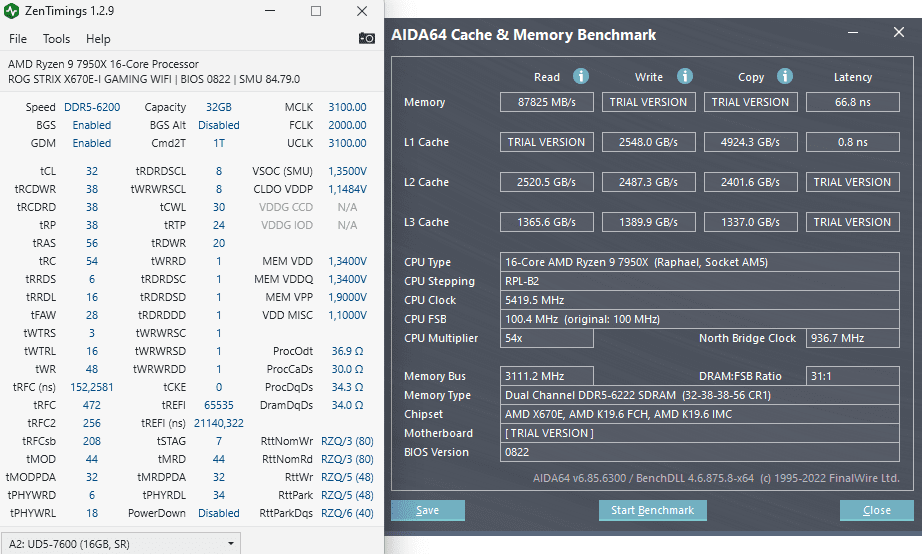Close the AIDA64 window with X
922x554 pixels.
[898, 32]
